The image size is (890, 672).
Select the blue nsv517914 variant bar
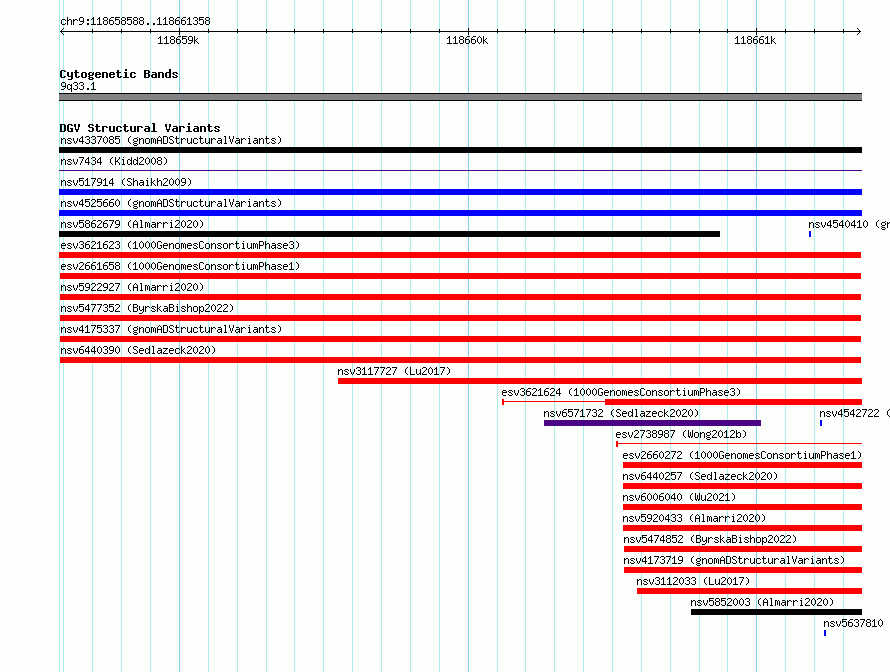tap(460, 192)
